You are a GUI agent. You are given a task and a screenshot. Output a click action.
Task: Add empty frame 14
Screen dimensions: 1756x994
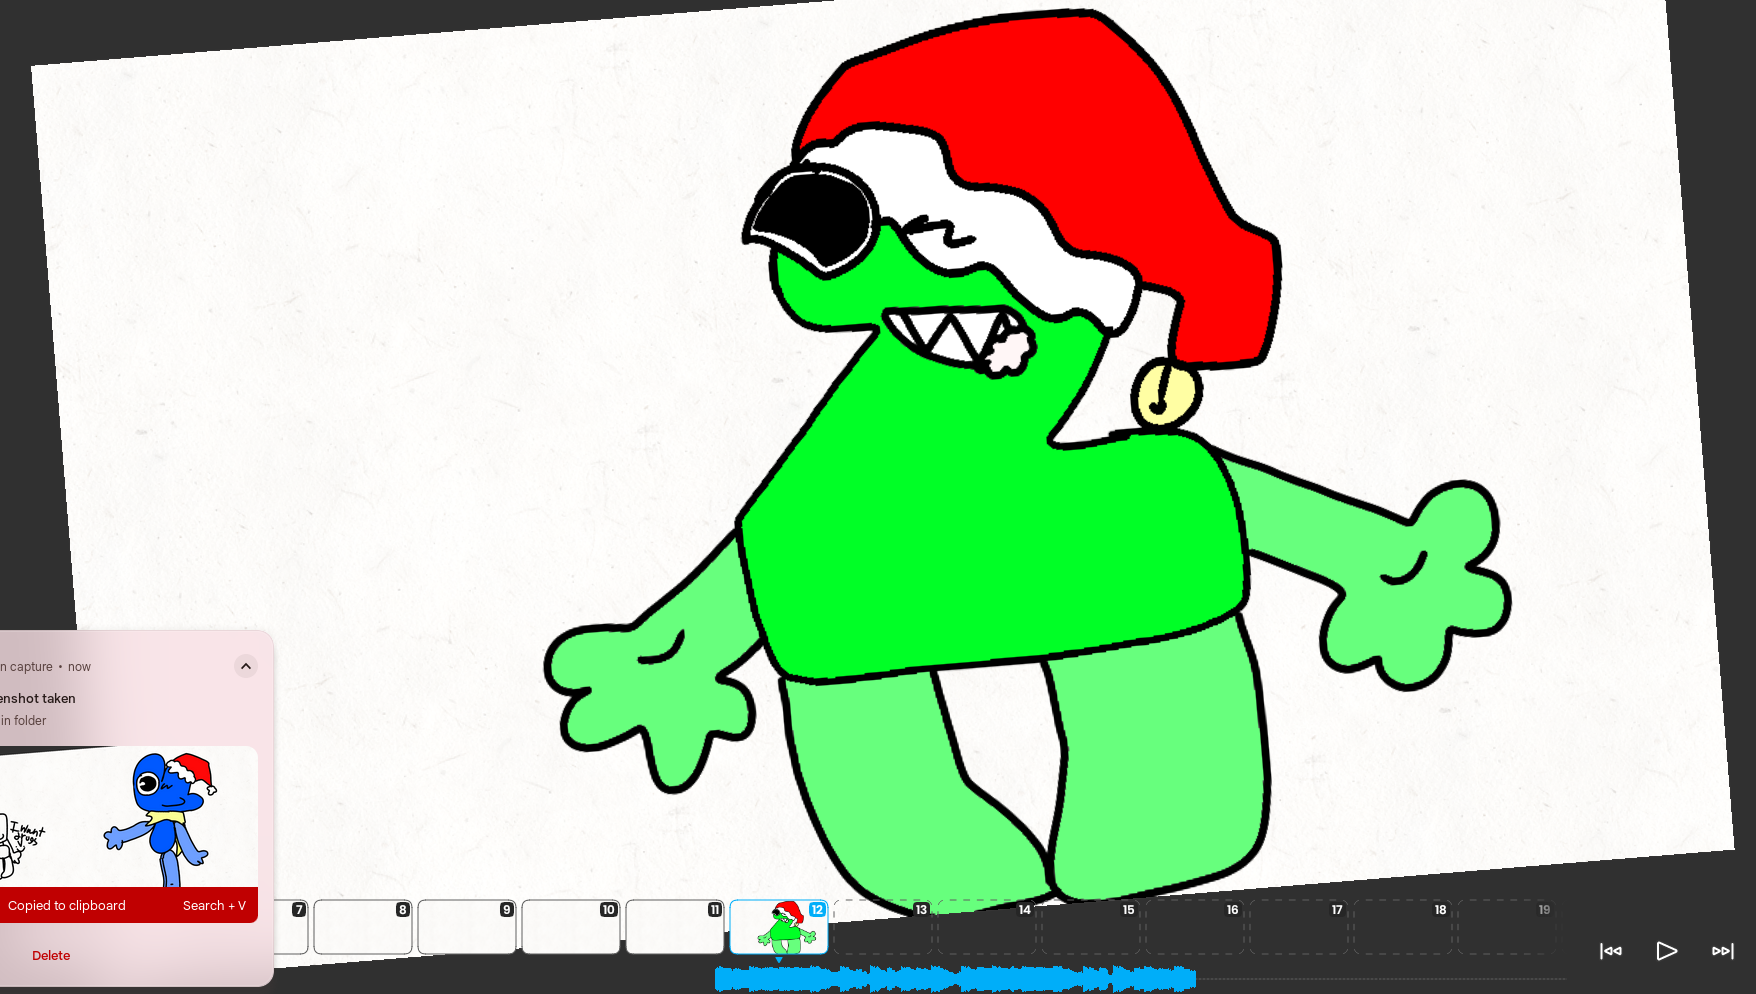click(987, 927)
